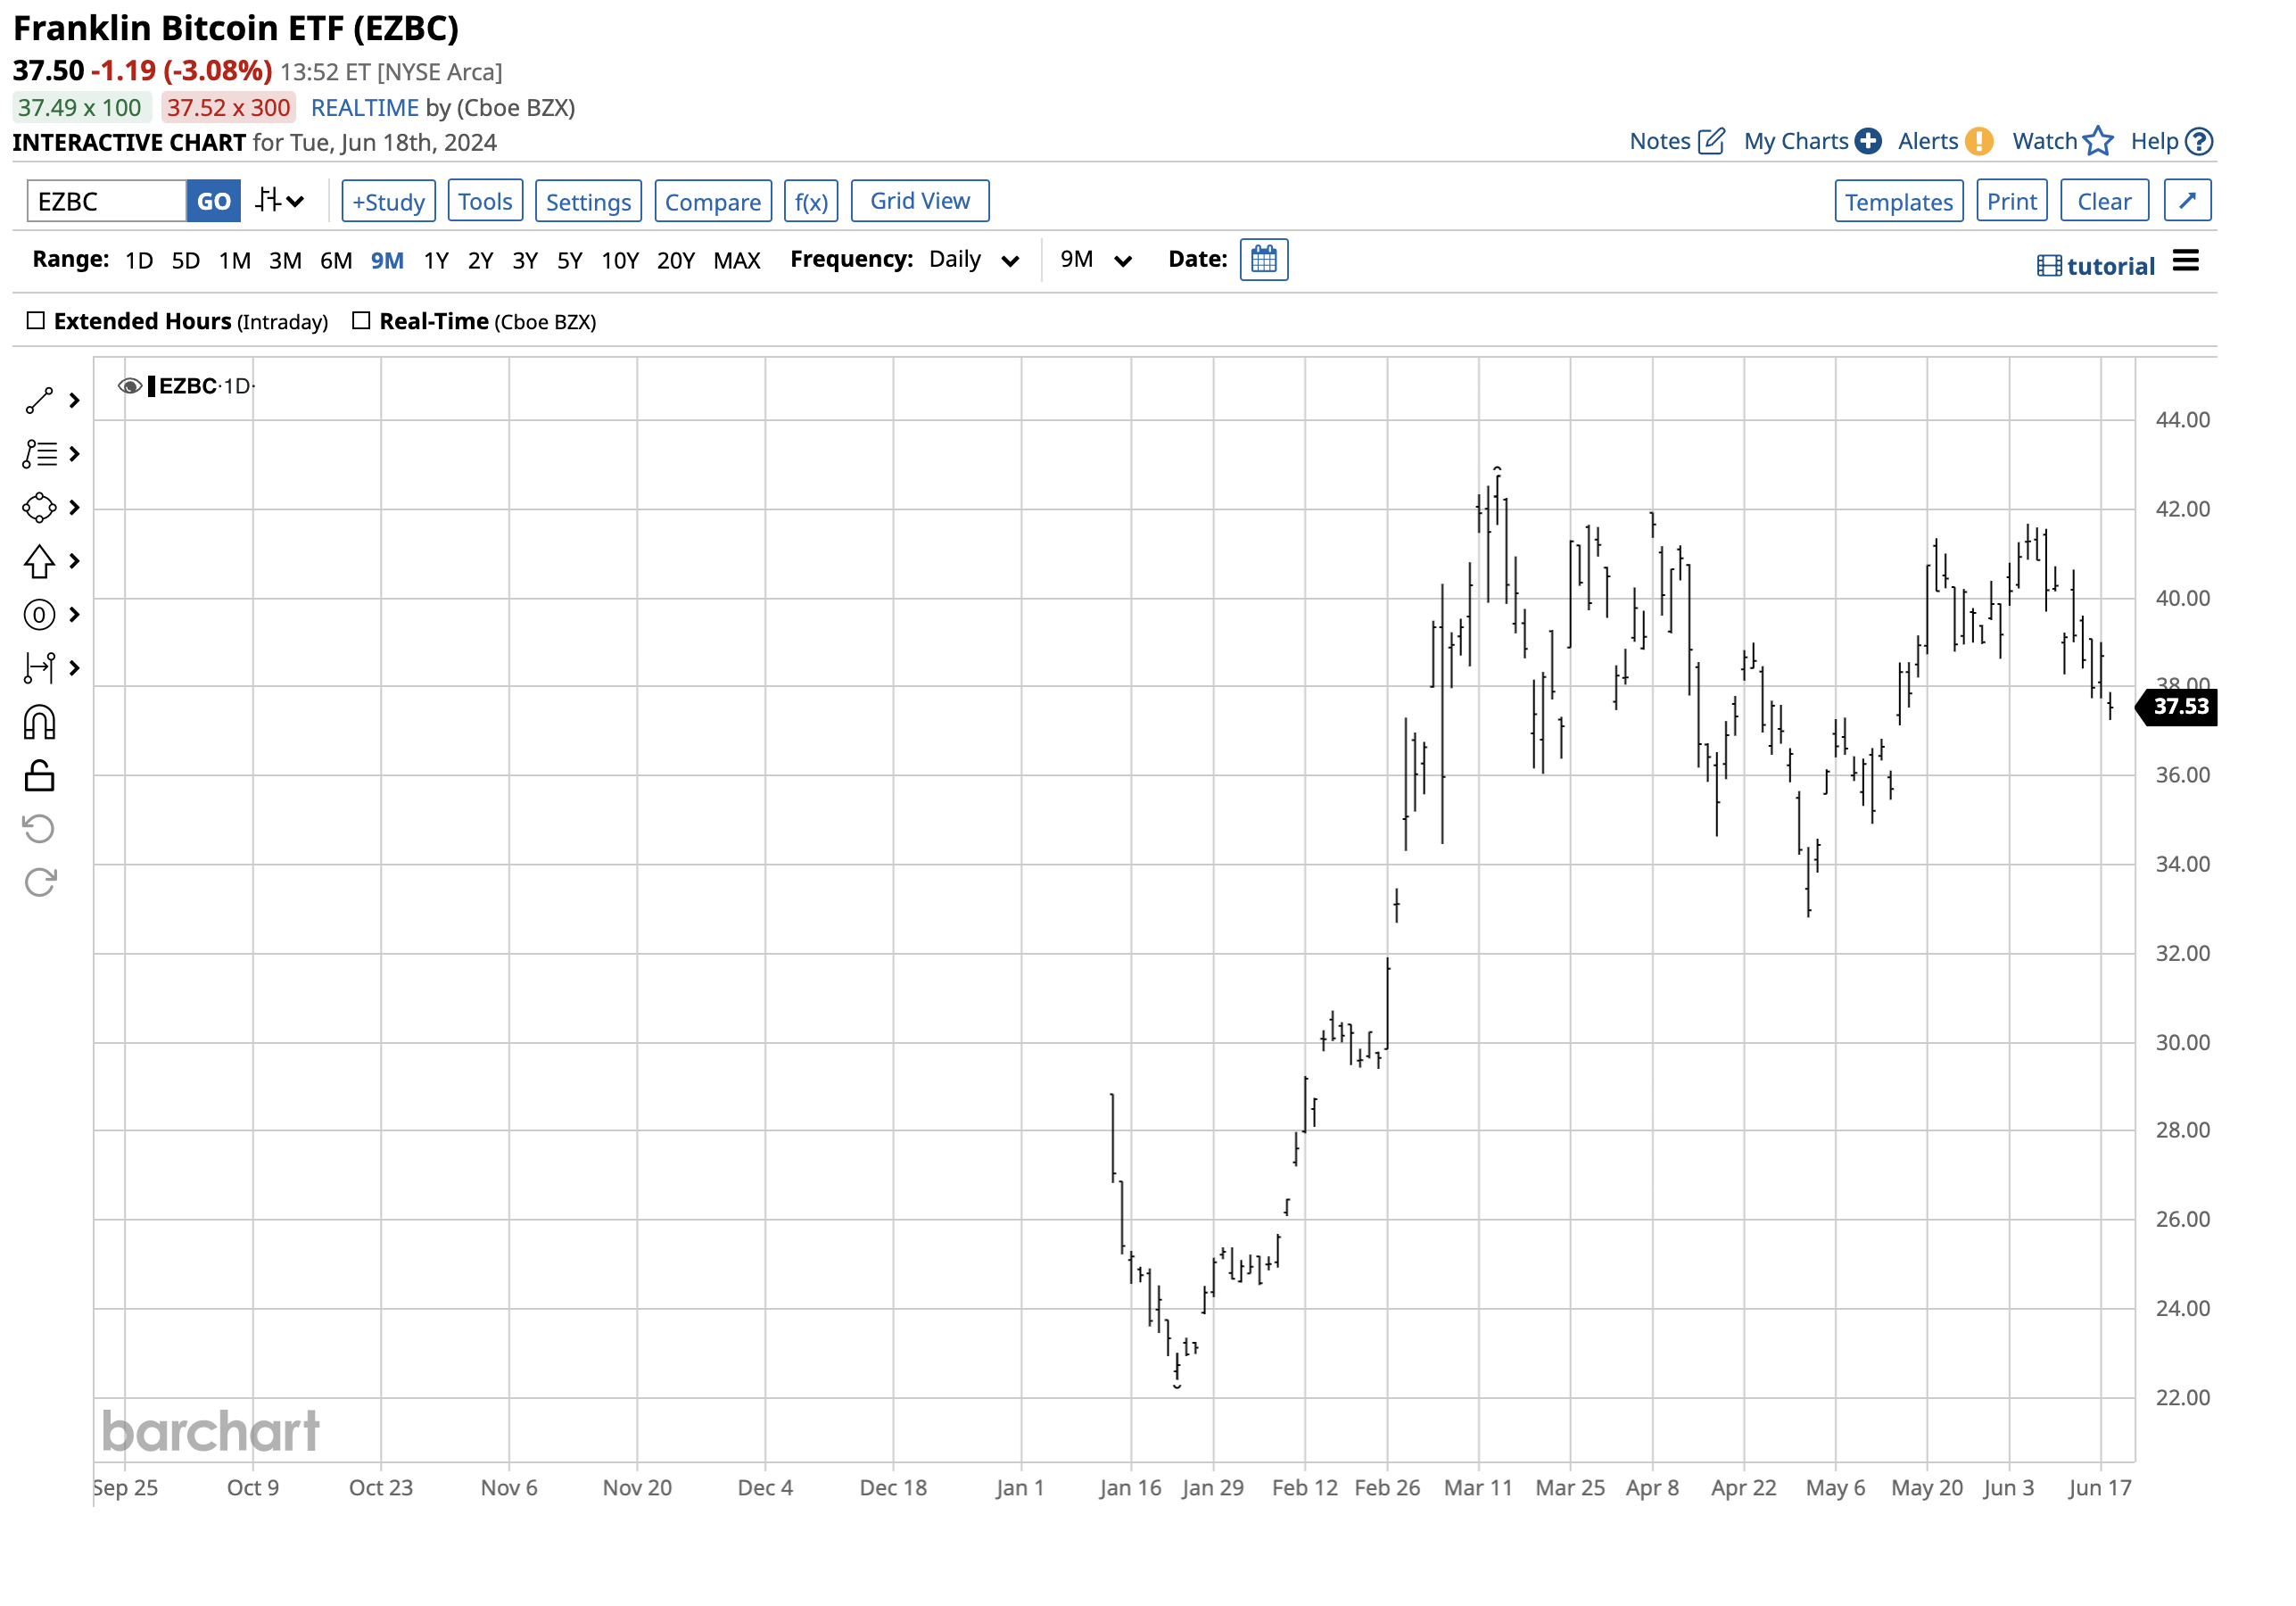Open the chart type selector dropdown
Screen dimensions: 2296x1606
pyautogui.click(x=277, y=200)
